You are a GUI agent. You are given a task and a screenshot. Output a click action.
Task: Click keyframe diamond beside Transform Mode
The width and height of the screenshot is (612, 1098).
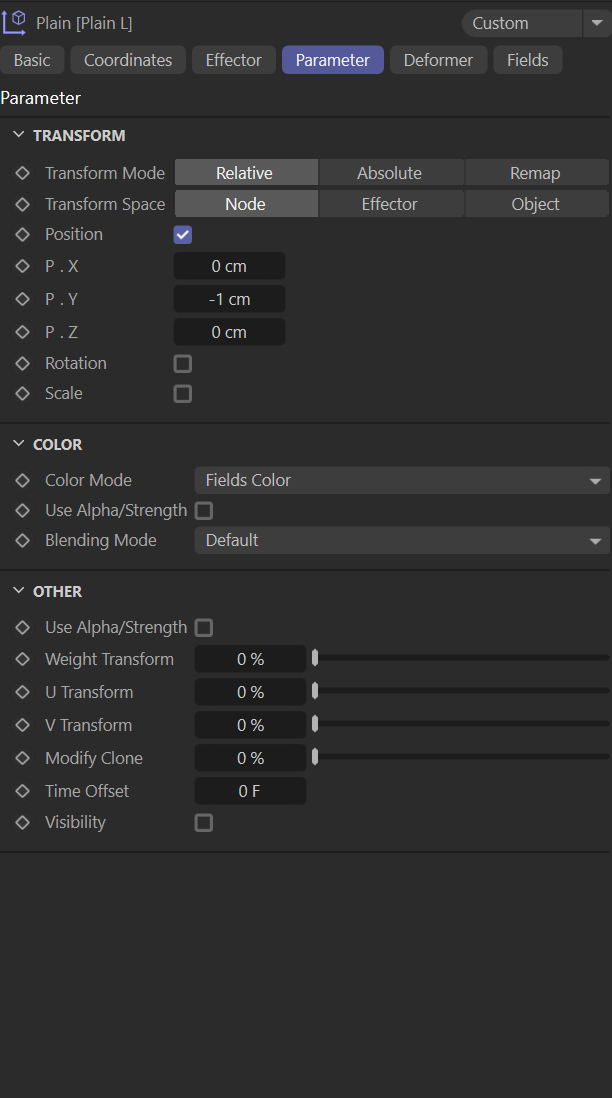(x=23, y=173)
